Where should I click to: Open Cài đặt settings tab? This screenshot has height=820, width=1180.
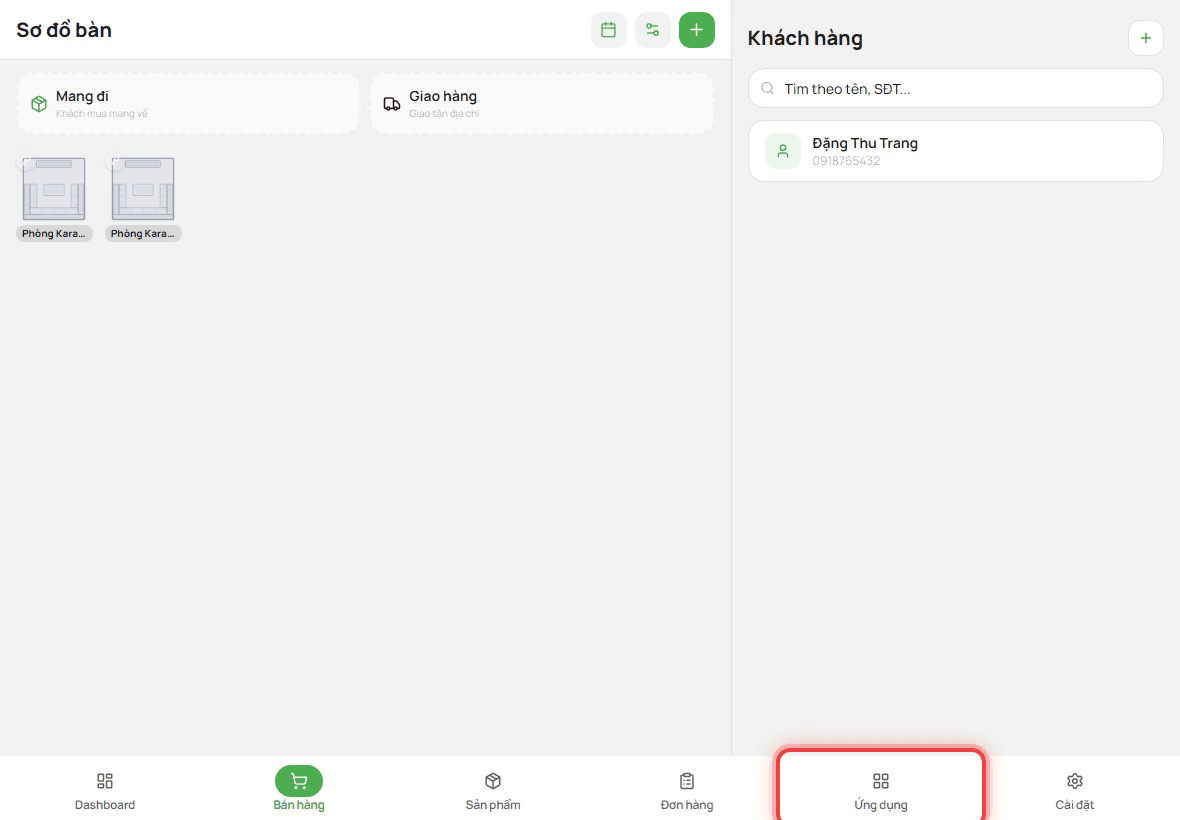point(1075,790)
